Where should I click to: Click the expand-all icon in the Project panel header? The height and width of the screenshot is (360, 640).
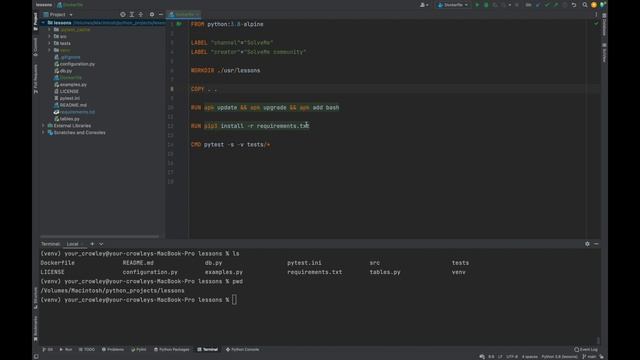click(131, 14)
